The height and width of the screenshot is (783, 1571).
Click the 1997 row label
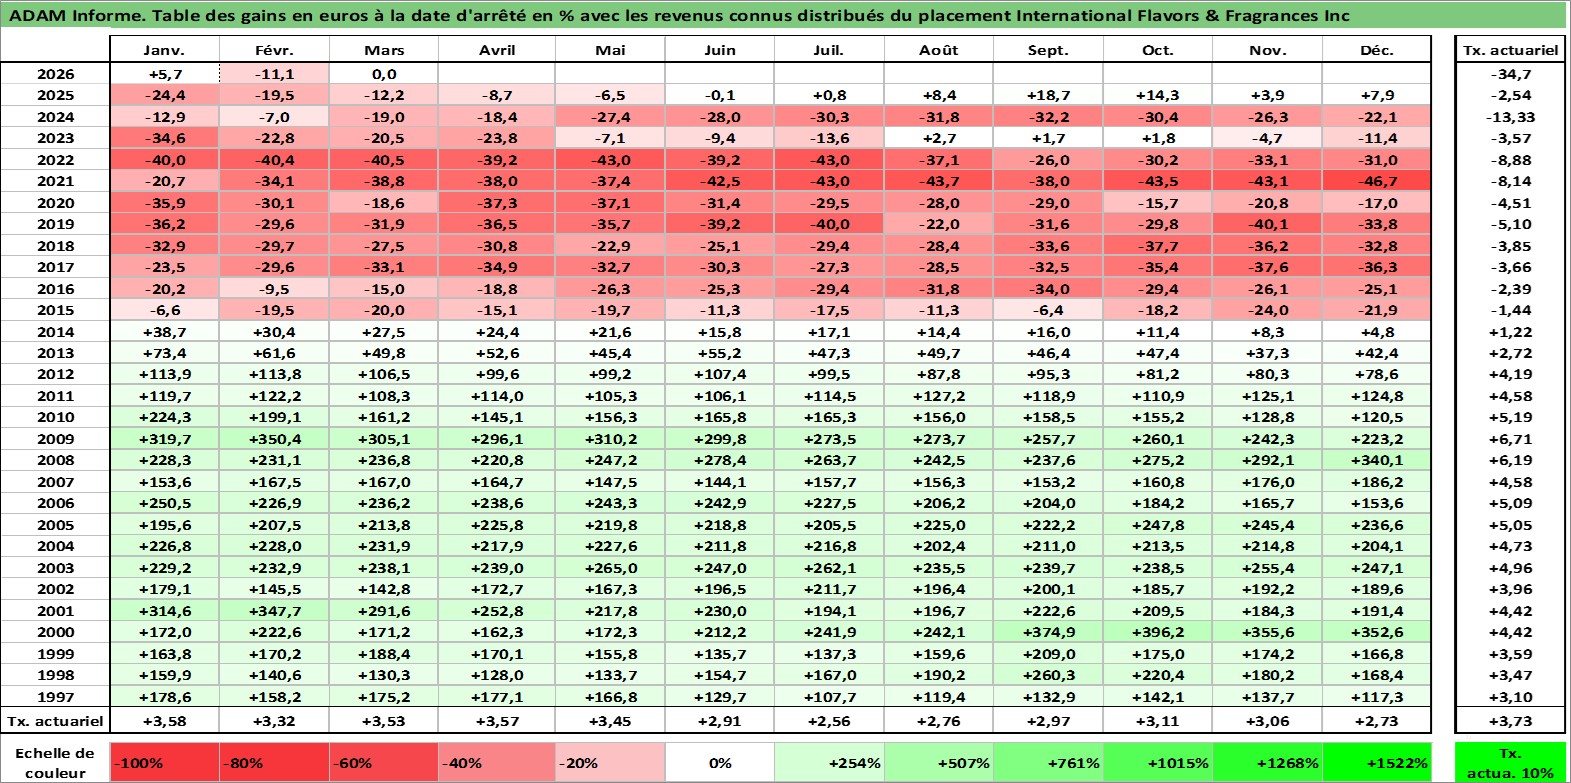[55, 697]
